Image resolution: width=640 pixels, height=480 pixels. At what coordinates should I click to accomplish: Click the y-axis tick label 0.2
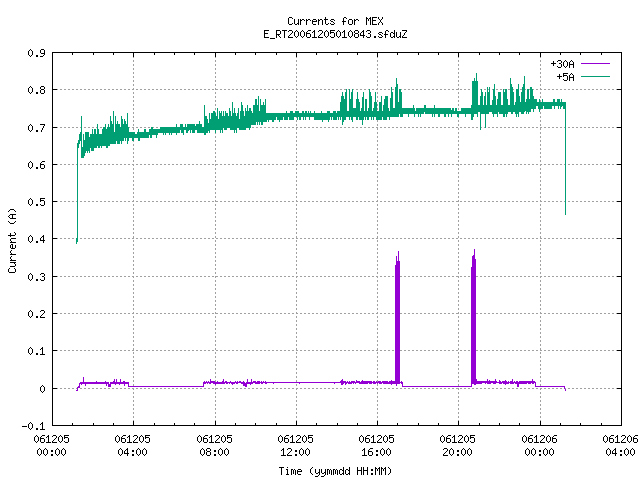pos(36,314)
